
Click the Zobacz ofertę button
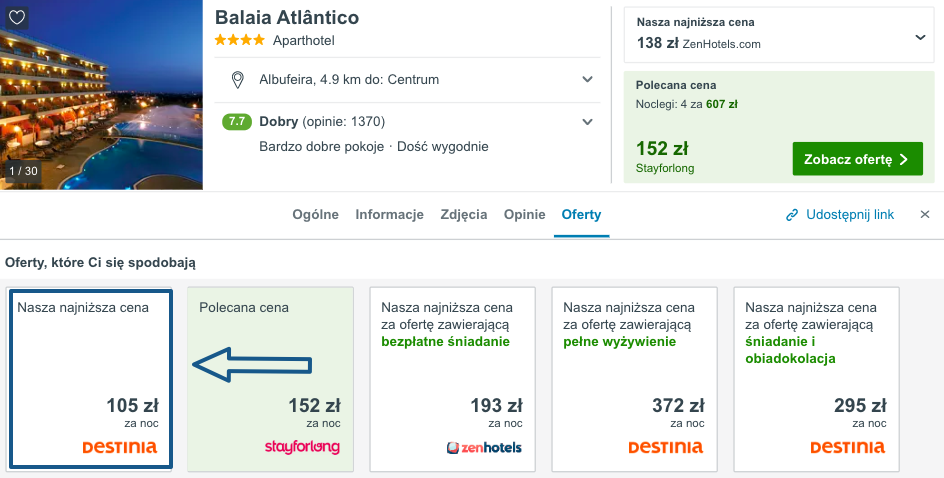[857, 159]
